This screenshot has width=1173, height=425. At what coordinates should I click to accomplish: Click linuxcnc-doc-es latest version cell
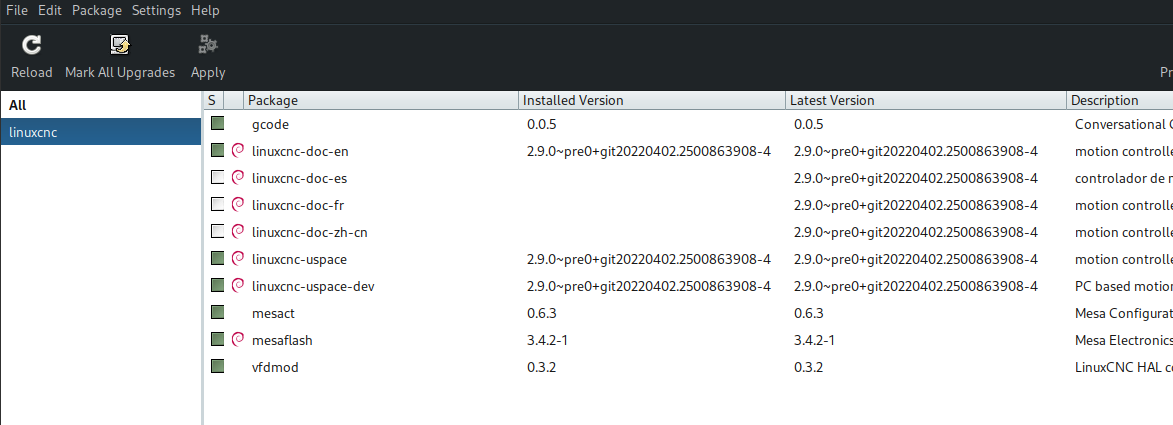pyautogui.click(x=916, y=178)
